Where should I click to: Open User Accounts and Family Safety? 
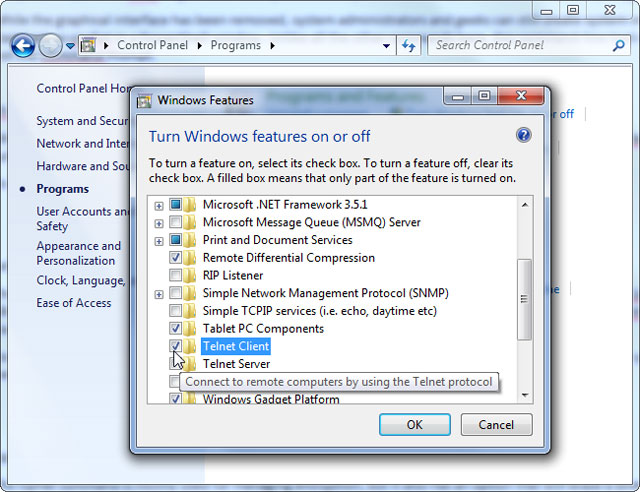(83, 218)
